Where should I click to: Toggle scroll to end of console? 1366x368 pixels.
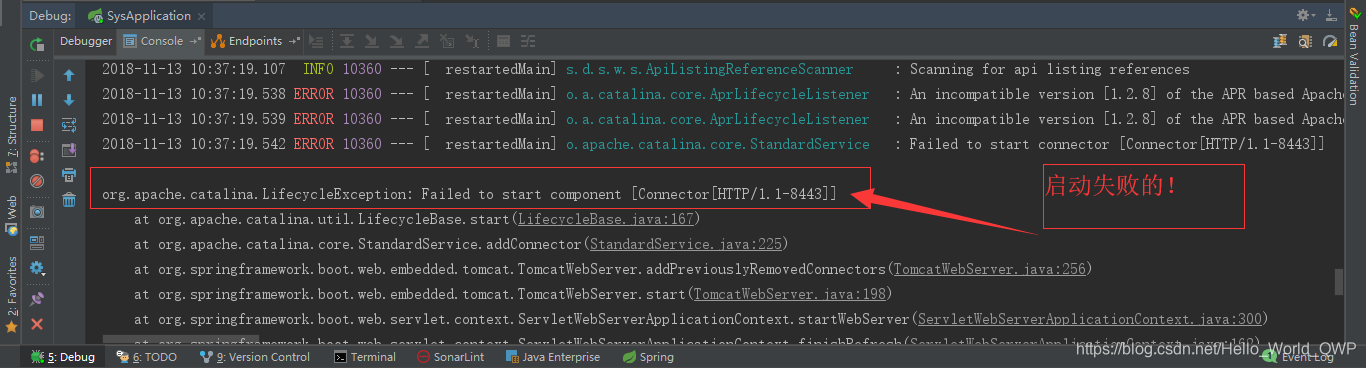pos(69,150)
